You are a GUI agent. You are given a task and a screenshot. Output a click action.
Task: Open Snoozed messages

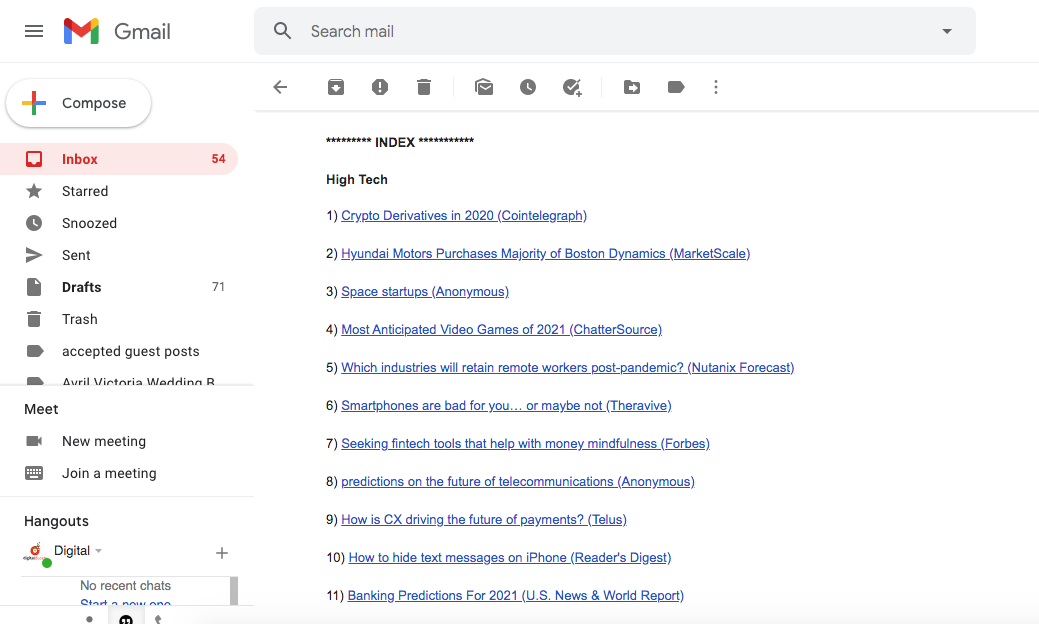pos(119,223)
